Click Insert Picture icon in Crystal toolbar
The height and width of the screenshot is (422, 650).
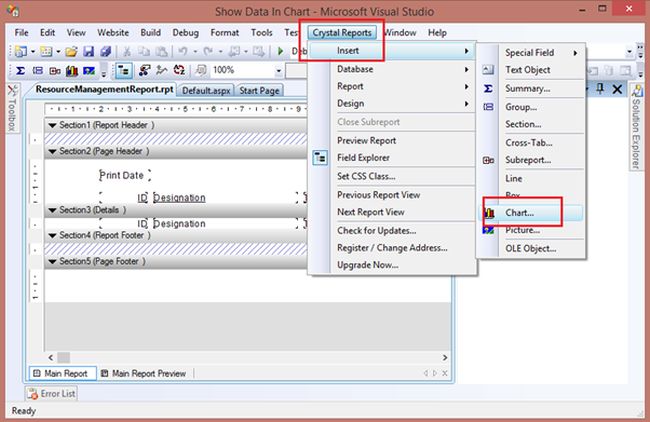89,71
